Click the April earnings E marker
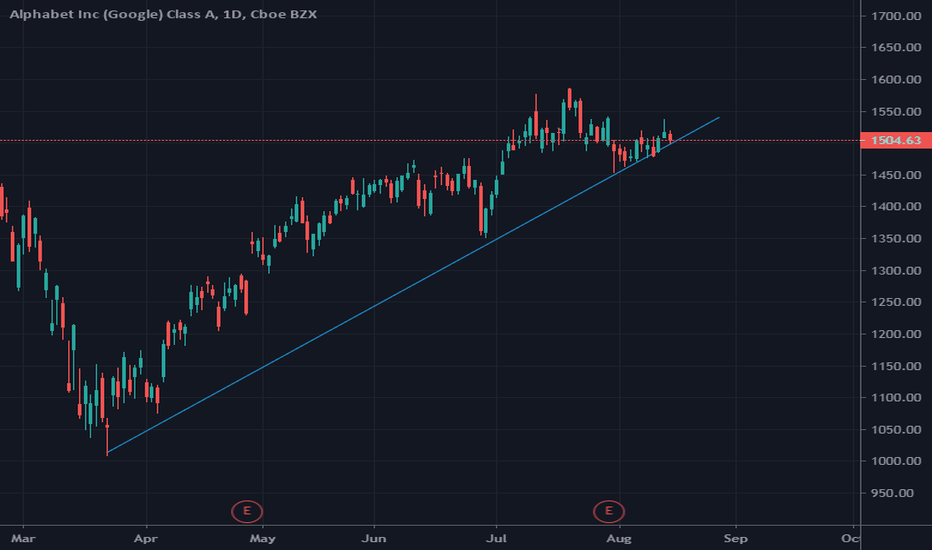 (247, 511)
